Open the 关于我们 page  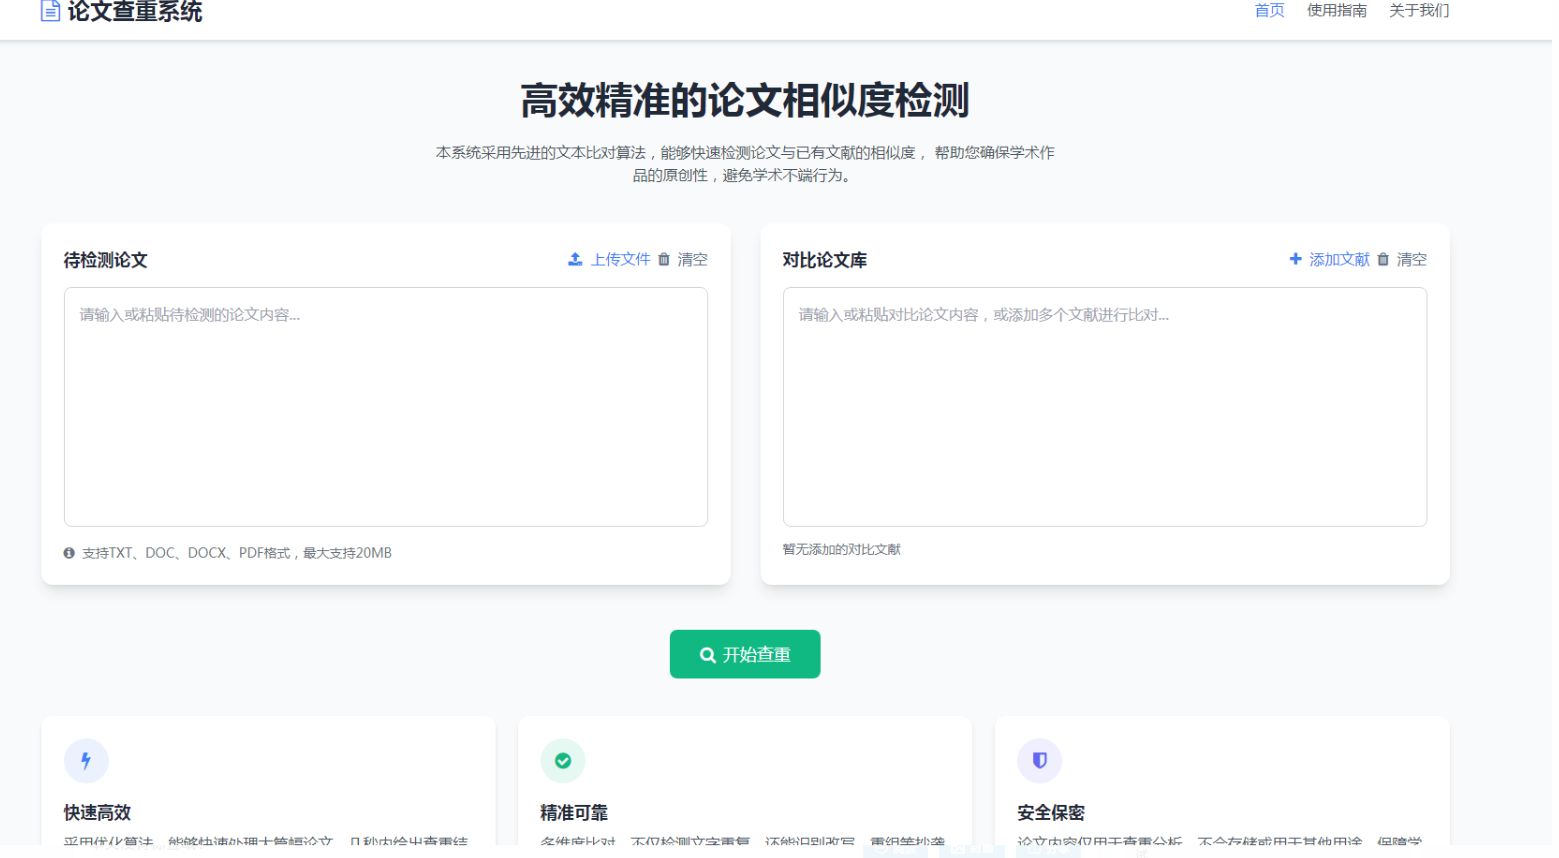tap(1417, 11)
